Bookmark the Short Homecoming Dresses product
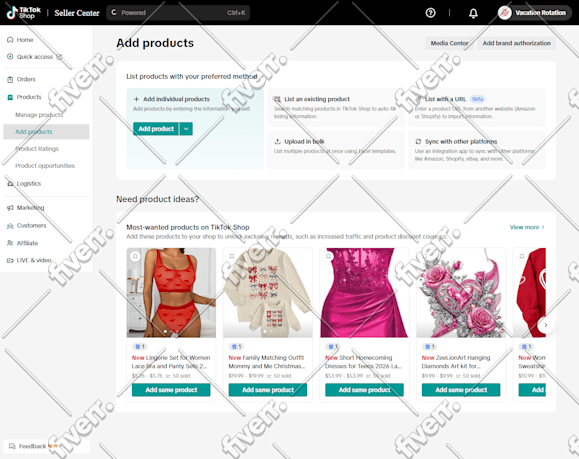 329,256
